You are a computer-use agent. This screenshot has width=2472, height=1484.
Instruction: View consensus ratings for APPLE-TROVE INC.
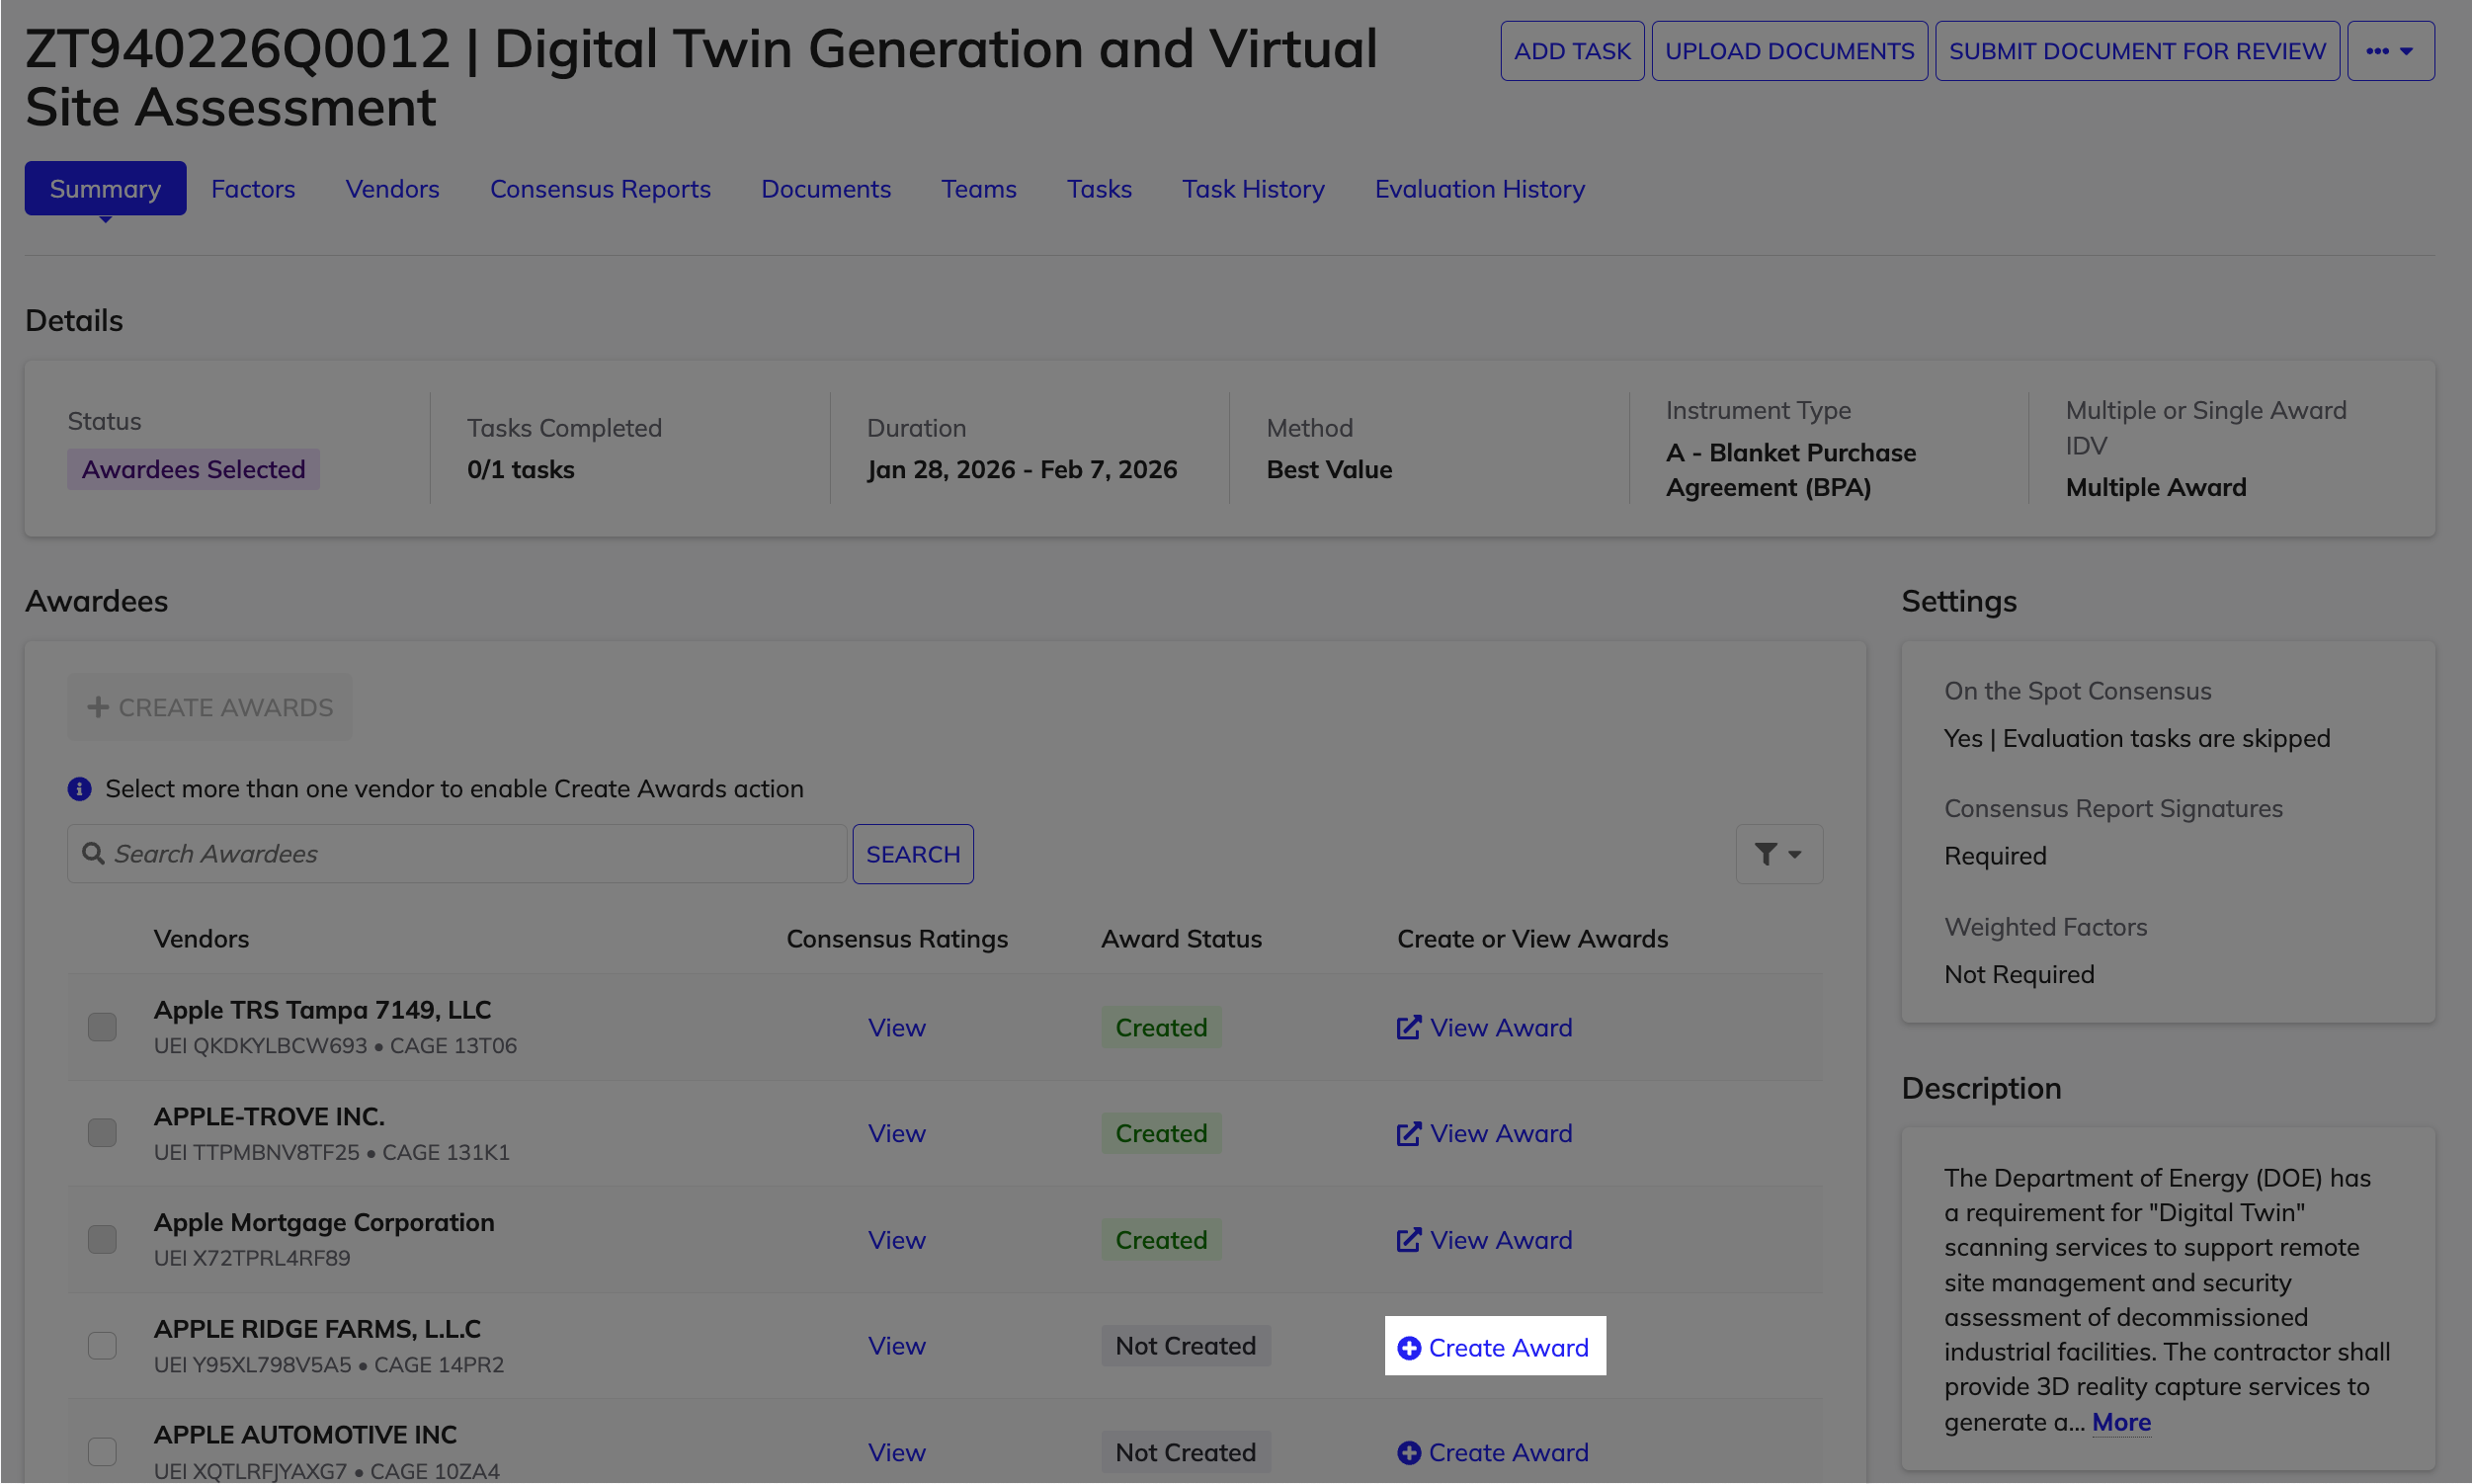(x=897, y=1133)
